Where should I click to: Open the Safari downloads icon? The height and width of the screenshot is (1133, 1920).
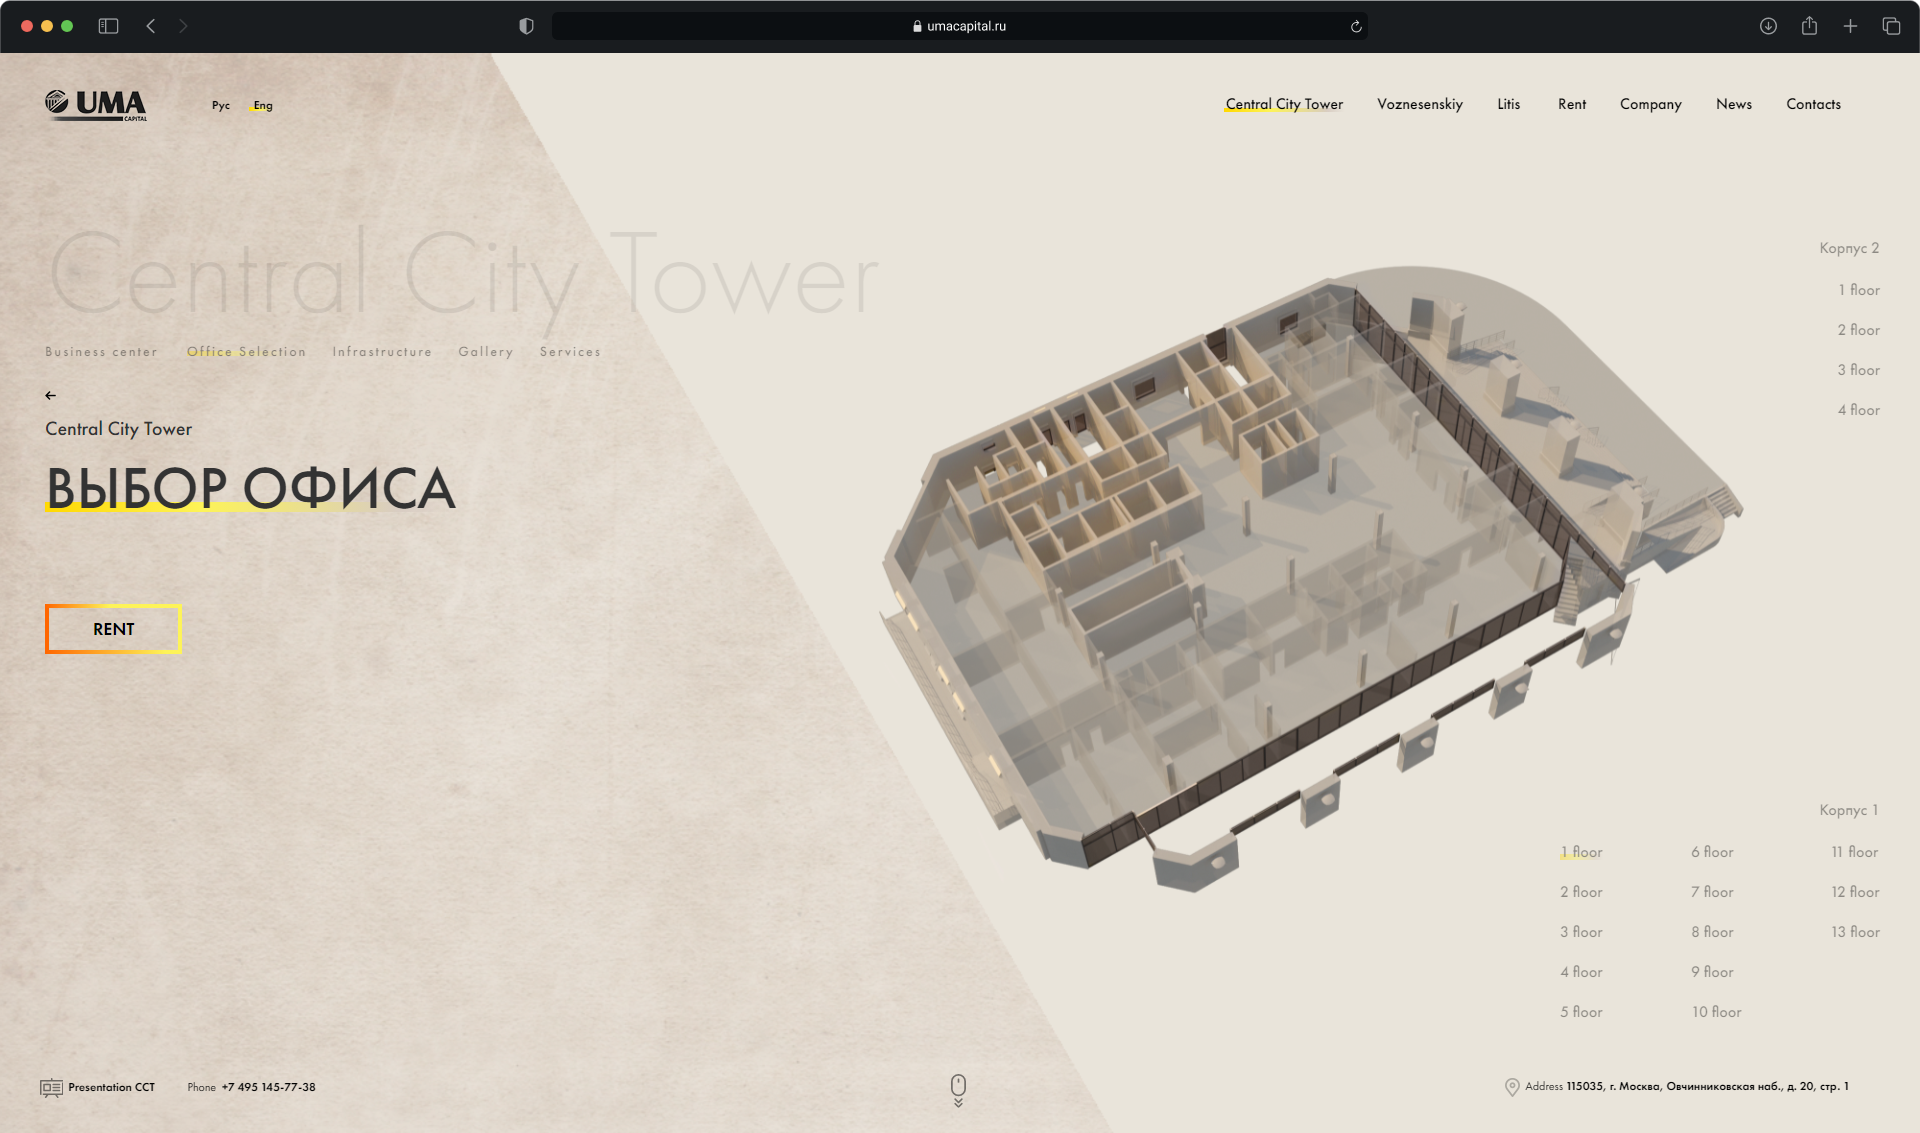coord(1768,26)
